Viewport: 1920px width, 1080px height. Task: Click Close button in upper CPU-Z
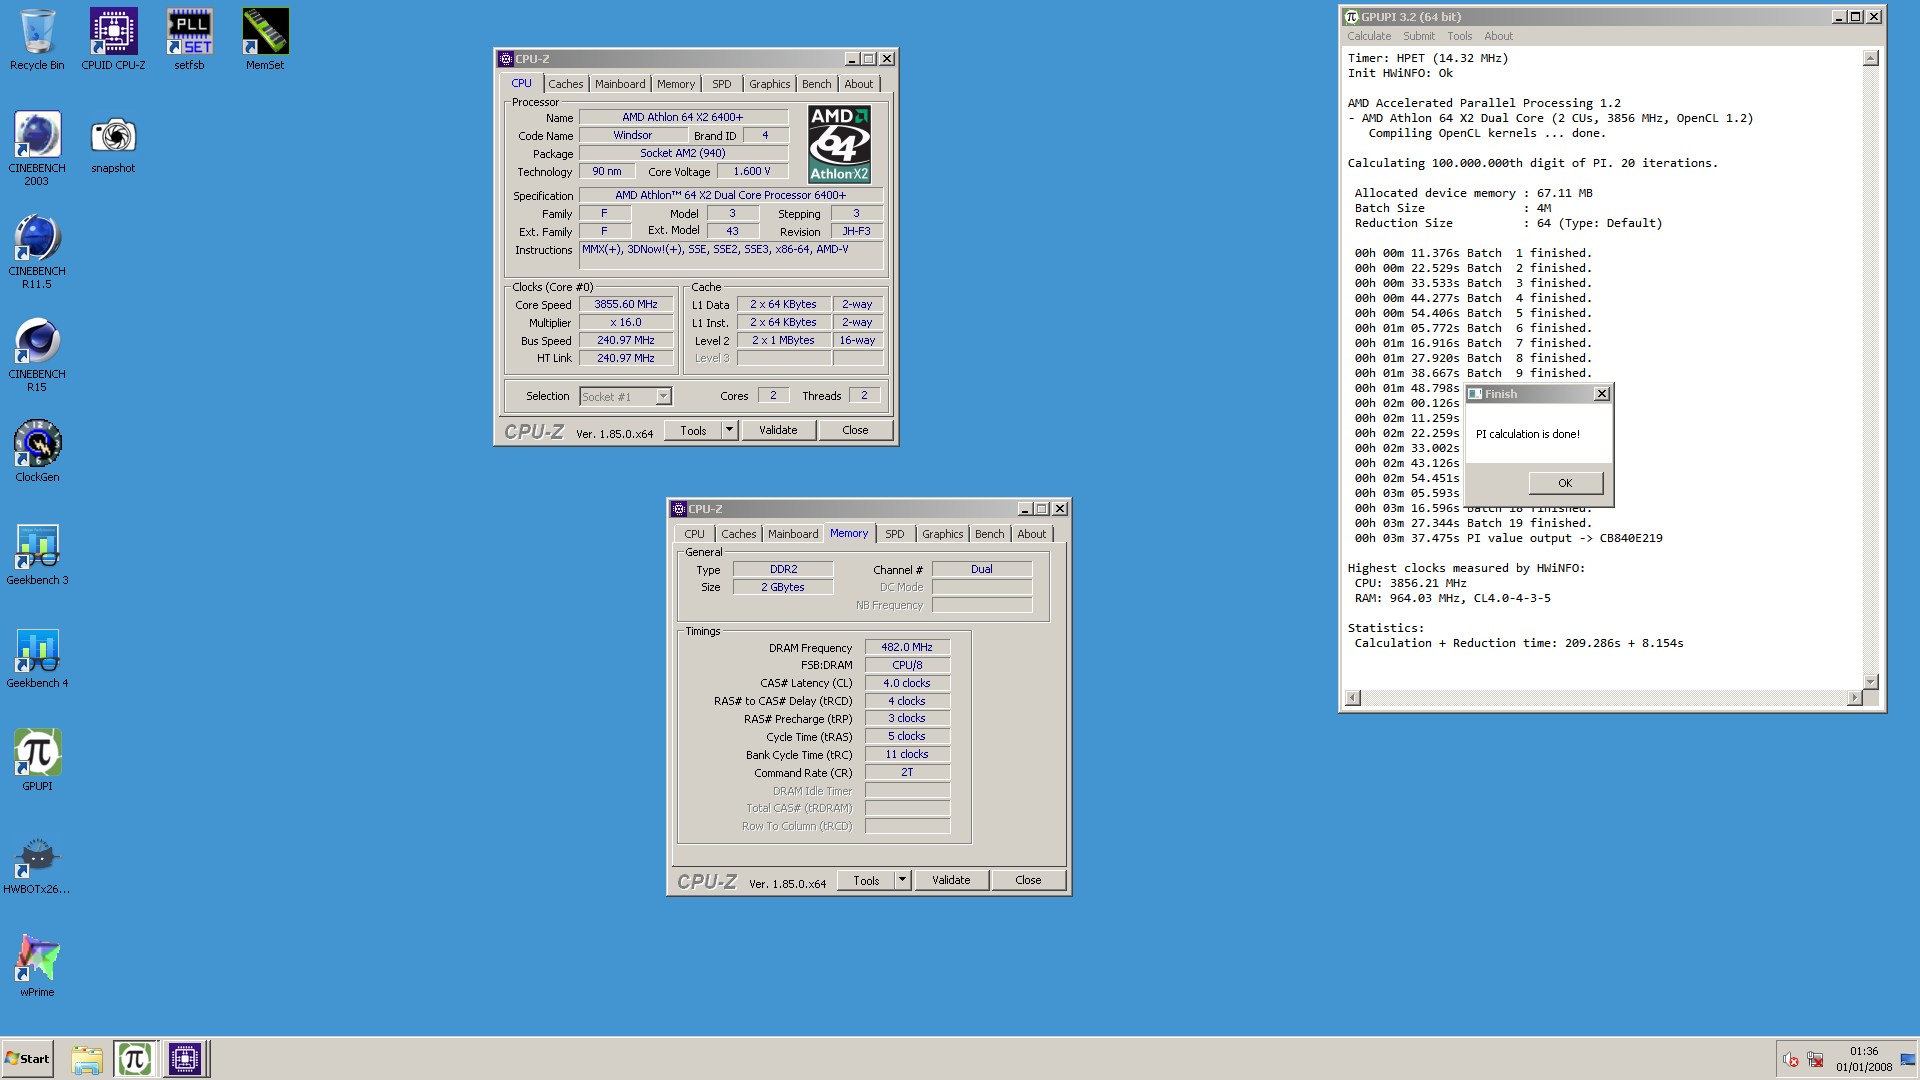pyautogui.click(x=855, y=430)
